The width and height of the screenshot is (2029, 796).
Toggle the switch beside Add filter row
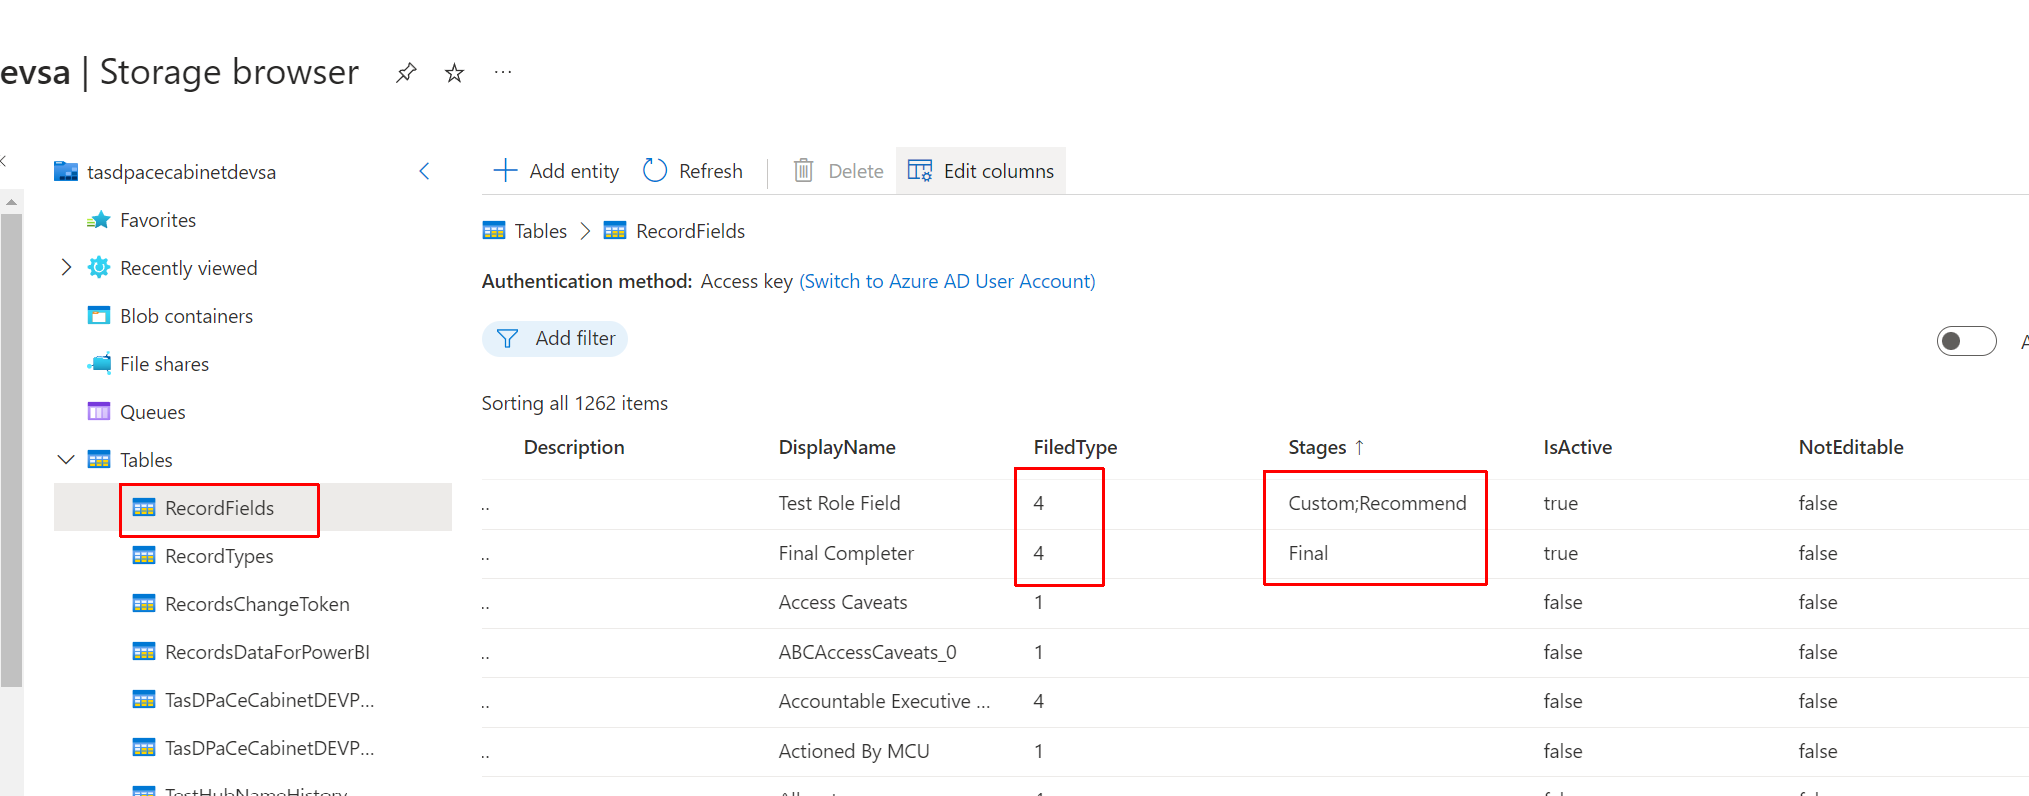[x=1965, y=341]
